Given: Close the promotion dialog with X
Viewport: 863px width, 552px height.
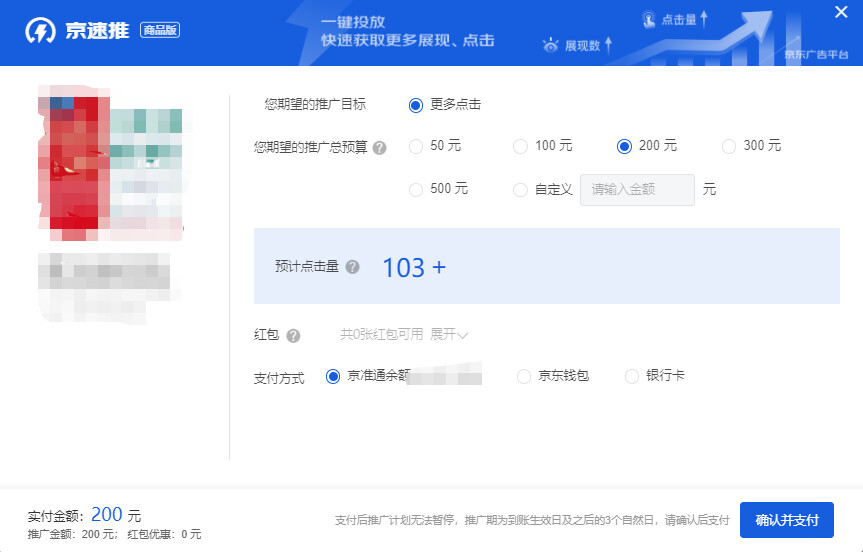Looking at the screenshot, I should (841, 11).
